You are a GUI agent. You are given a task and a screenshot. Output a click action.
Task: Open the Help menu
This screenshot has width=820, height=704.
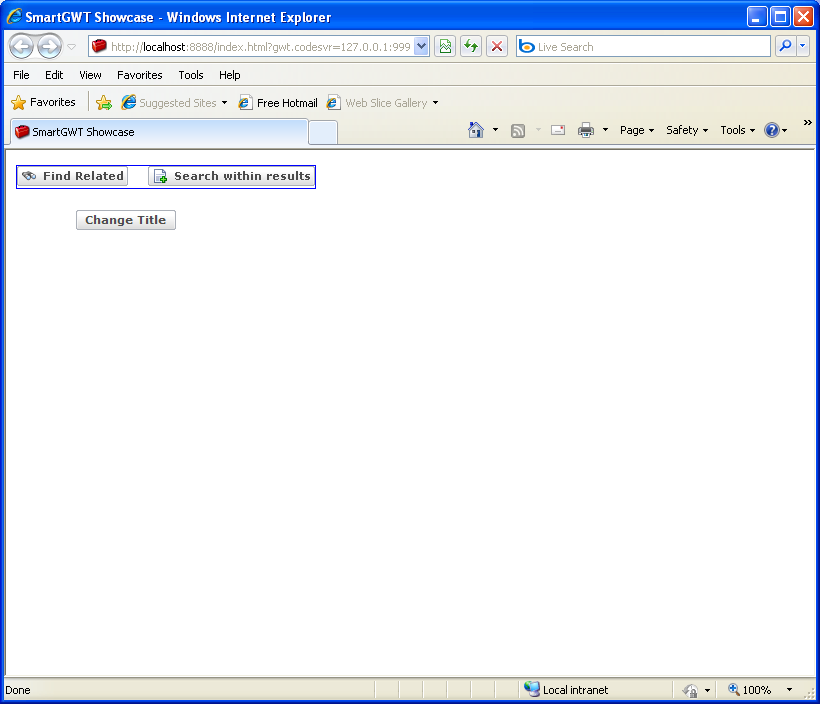[229, 75]
